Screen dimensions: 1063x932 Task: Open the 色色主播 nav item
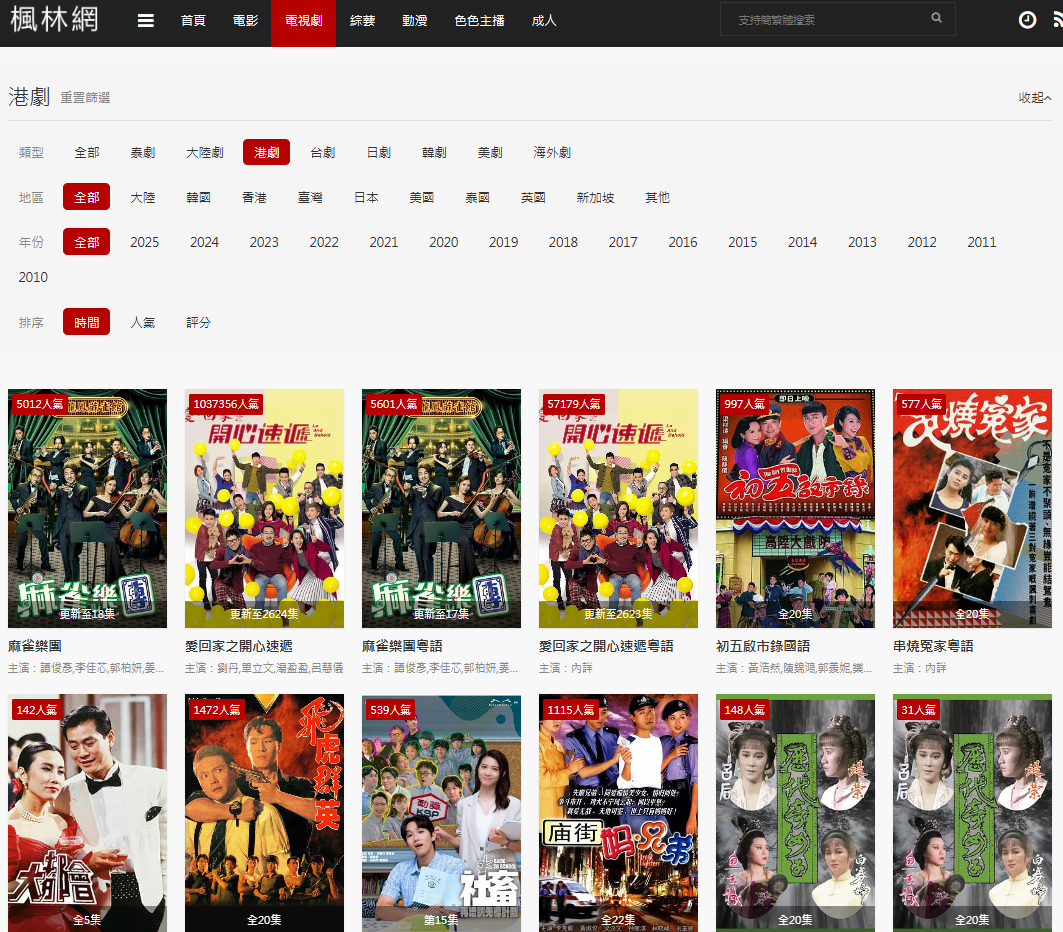479,20
